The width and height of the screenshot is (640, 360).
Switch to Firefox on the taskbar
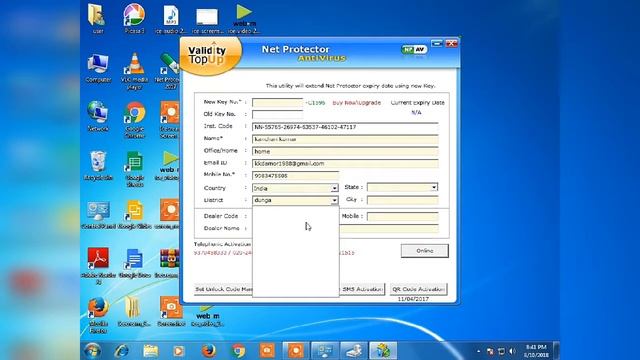(x=209, y=351)
